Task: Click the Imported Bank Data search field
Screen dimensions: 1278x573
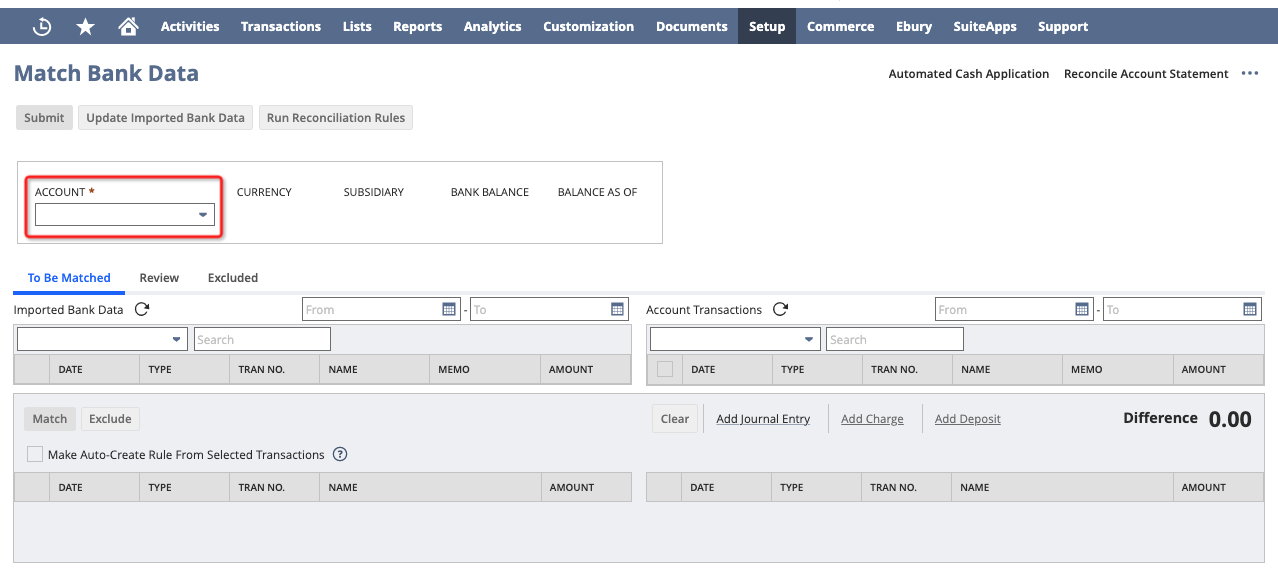Action: pos(262,340)
